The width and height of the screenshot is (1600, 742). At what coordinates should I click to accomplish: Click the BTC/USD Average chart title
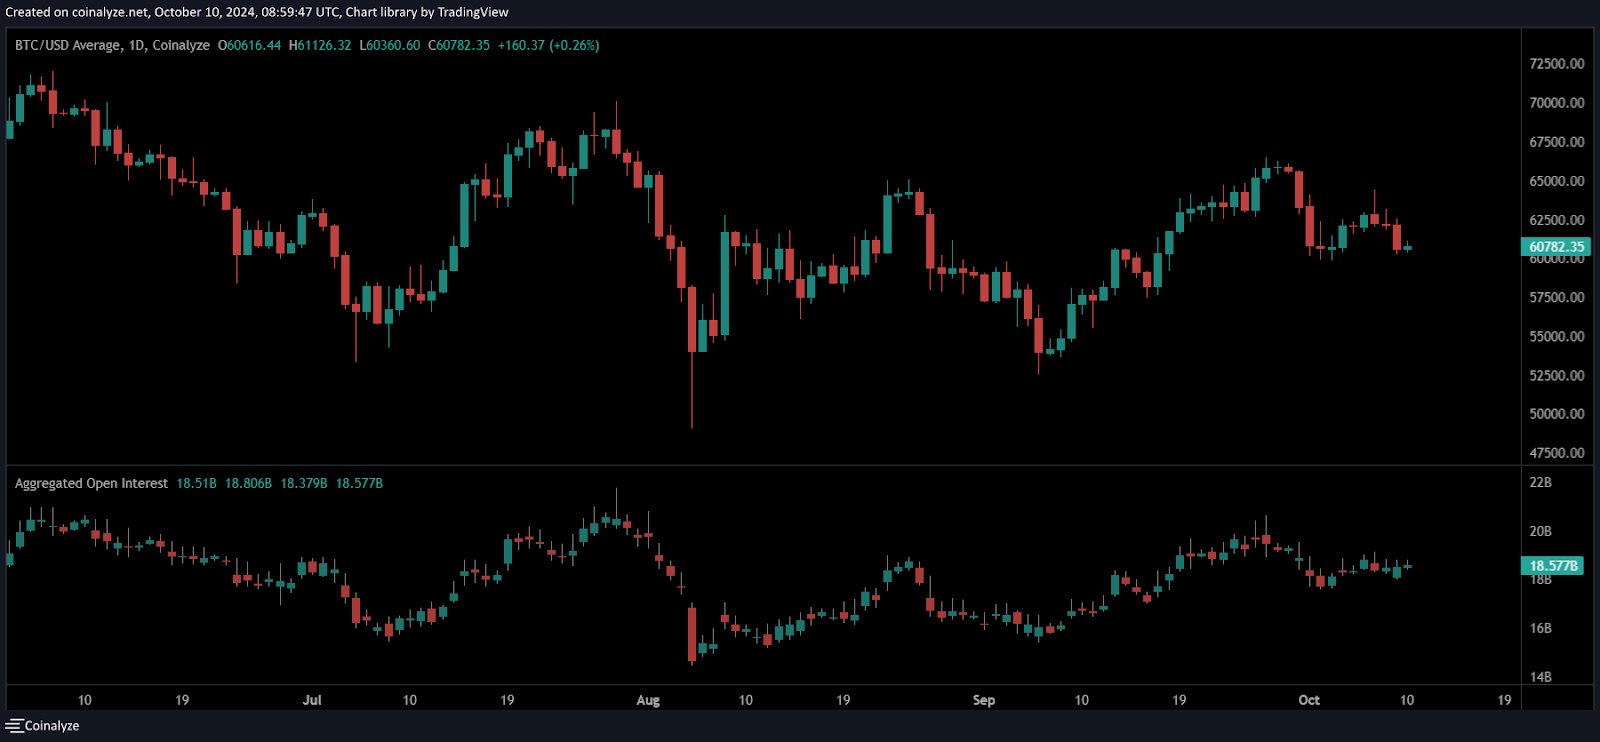coord(68,45)
